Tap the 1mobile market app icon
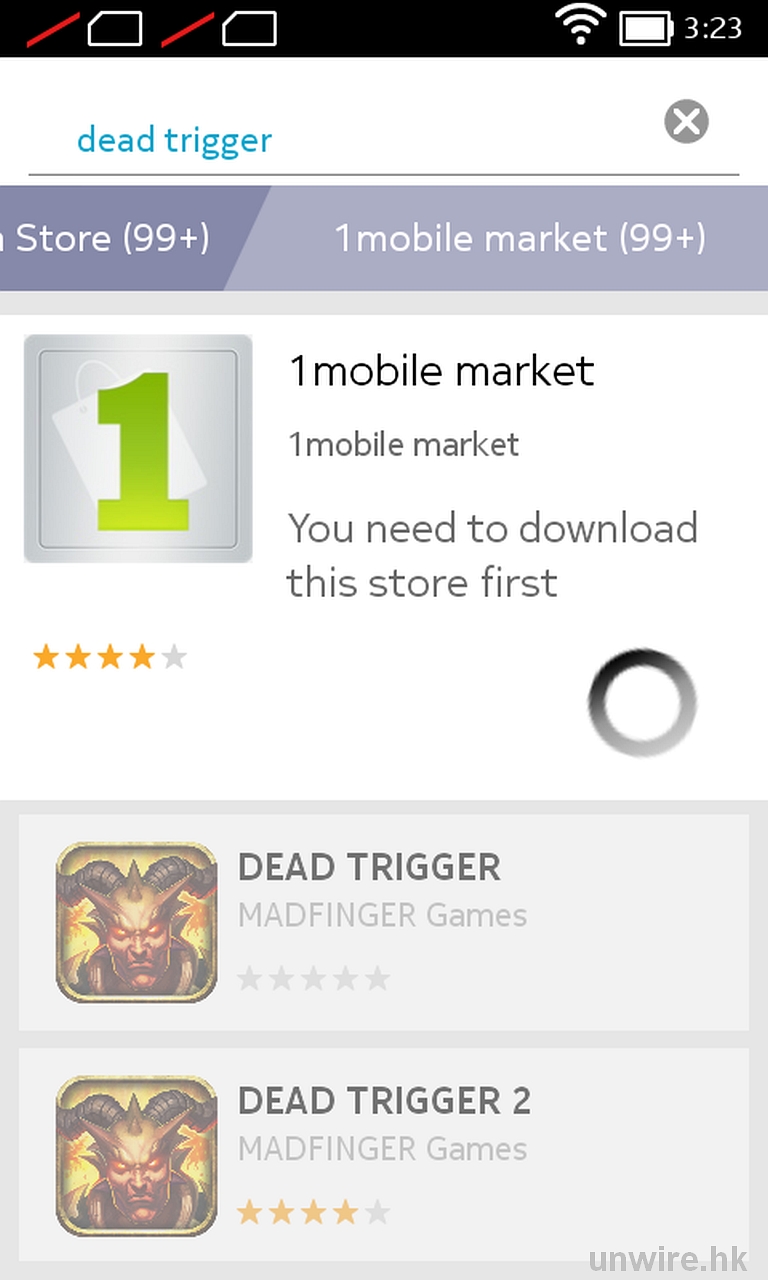 [138, 449]
